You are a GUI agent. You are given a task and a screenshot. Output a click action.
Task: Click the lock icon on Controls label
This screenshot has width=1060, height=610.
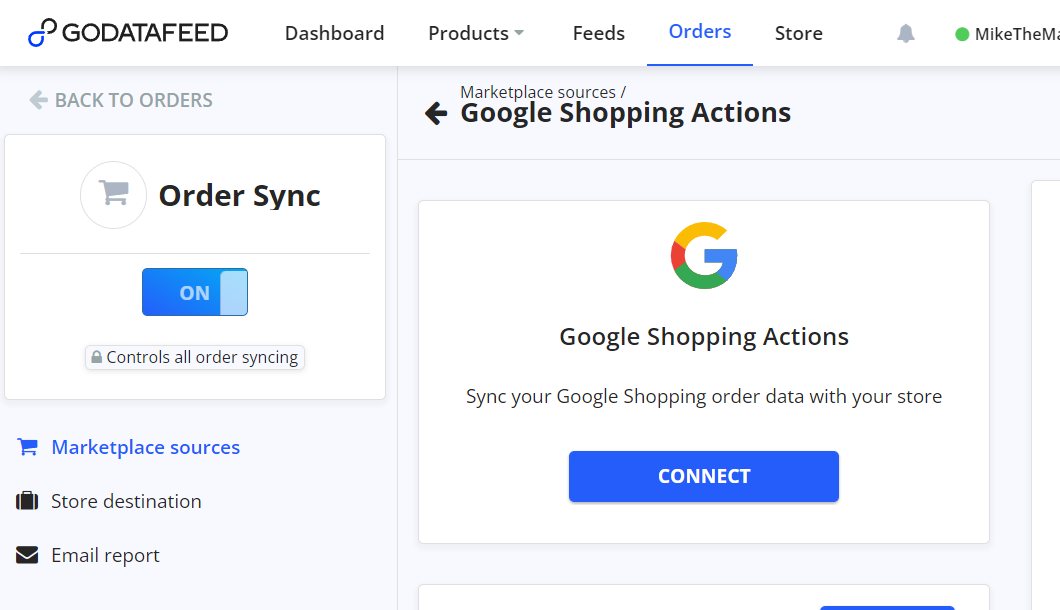coord(97,357)
